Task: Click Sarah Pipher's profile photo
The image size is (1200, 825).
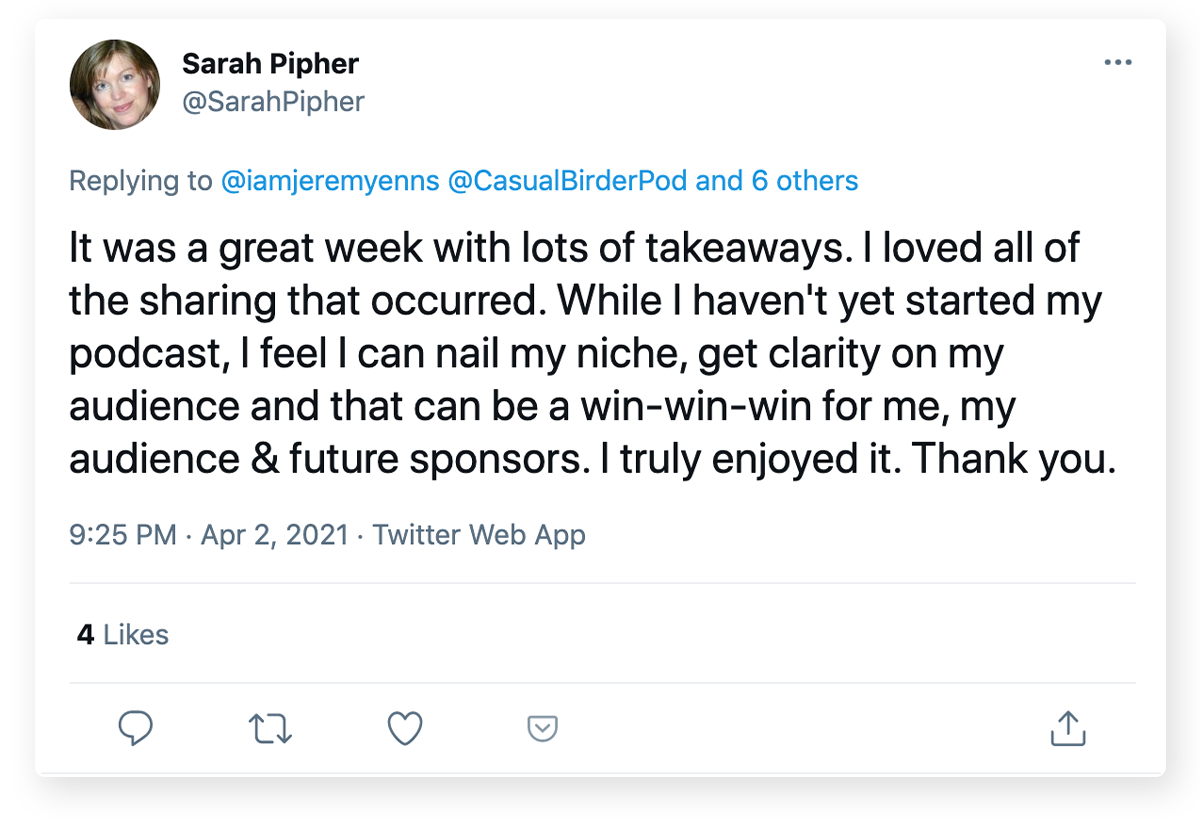Action: (115, 85)
